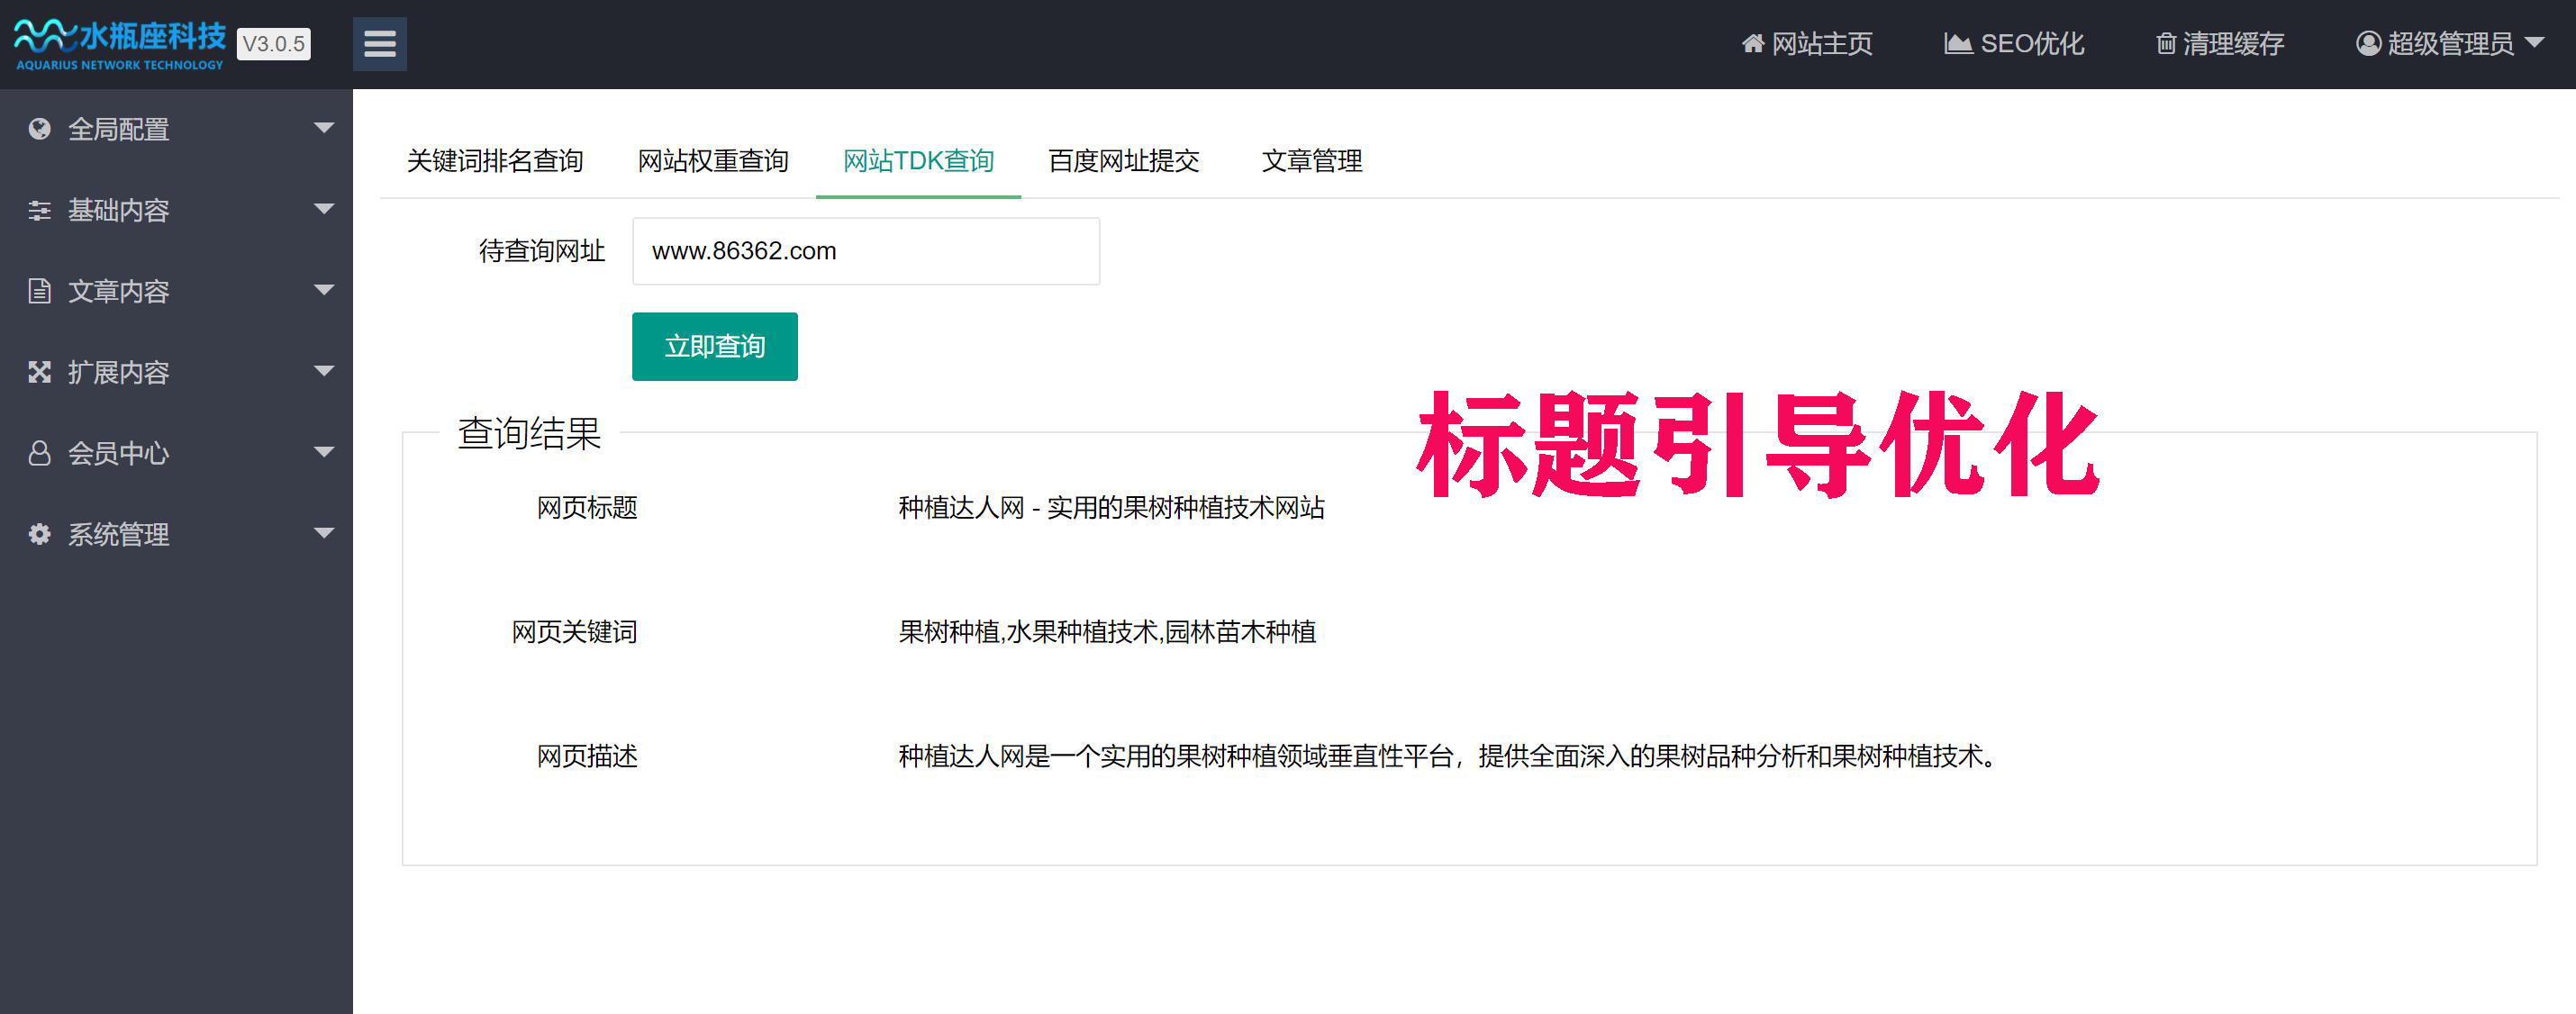Click the 水瓶座科技 logo

pos(120,44)
